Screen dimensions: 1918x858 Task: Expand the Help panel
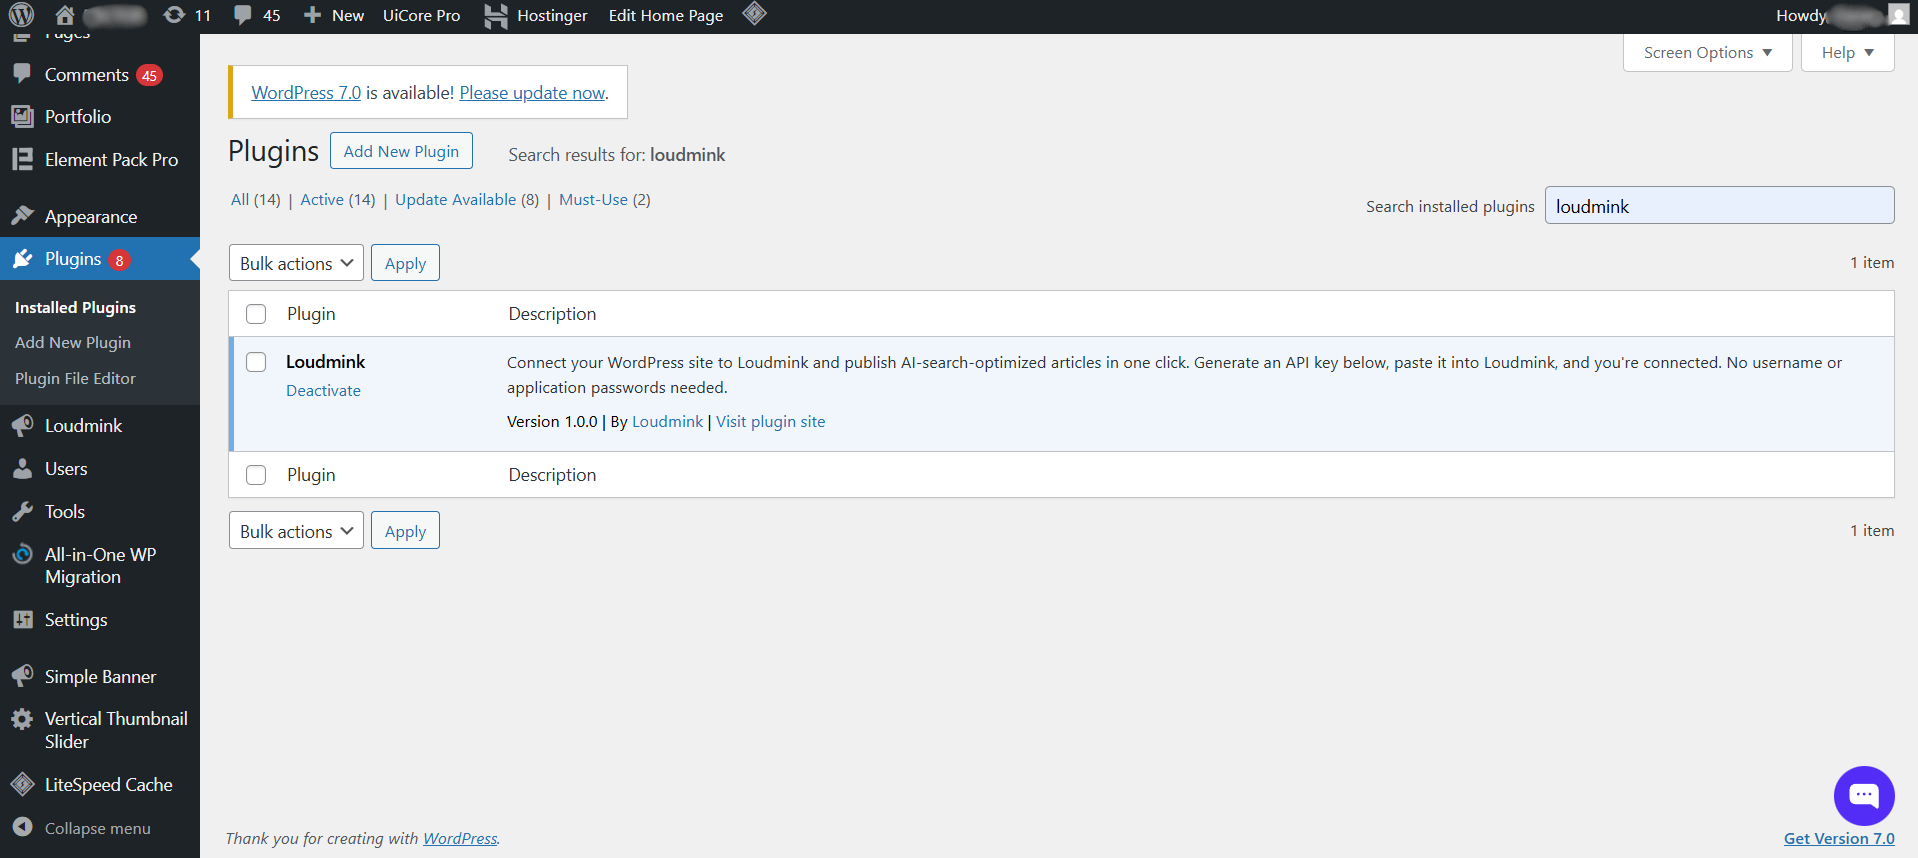[1848, 52]
